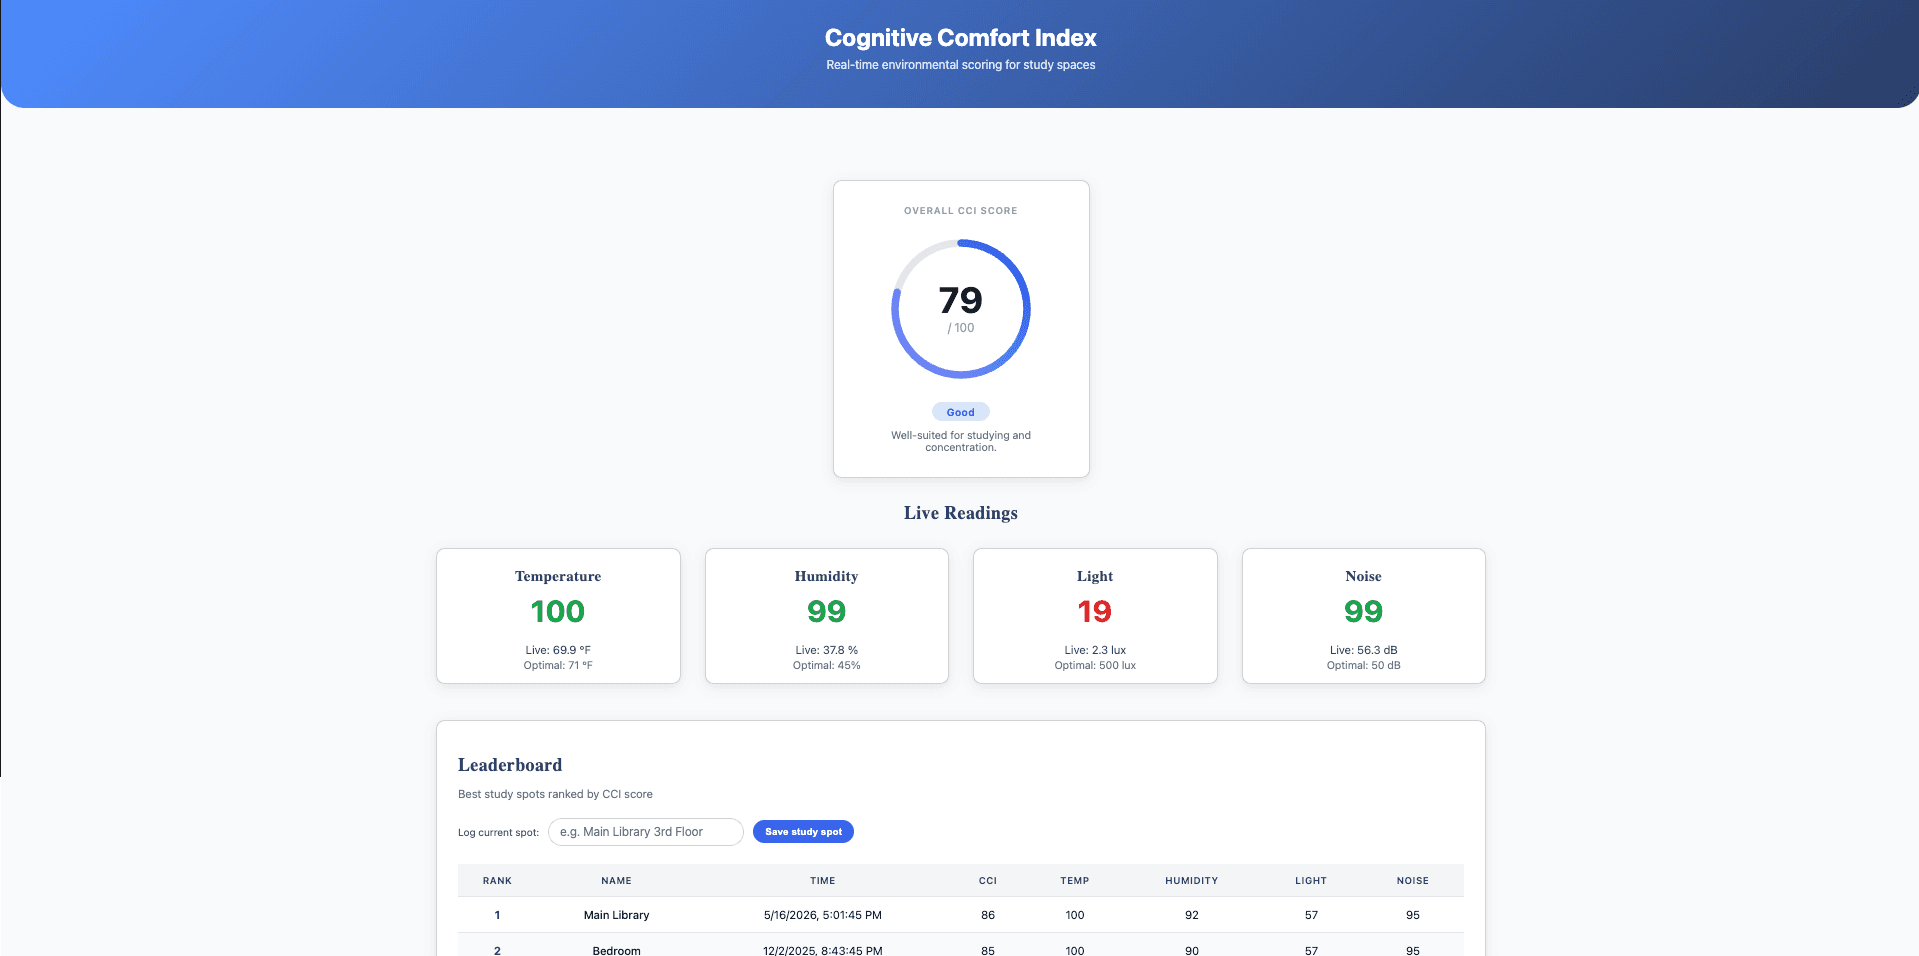
Task: Click Live: 69.9 °F reading text
Action: pos(558,650)
